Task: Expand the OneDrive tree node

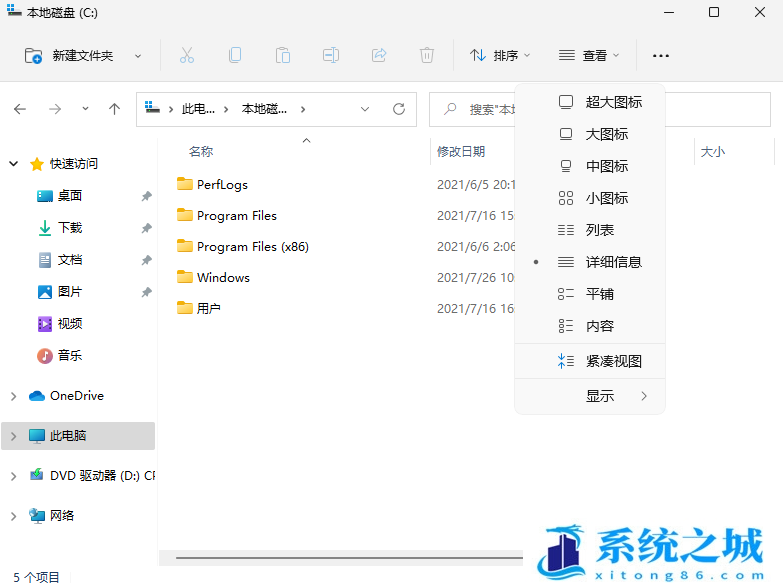Action: [x=13, y=396]
